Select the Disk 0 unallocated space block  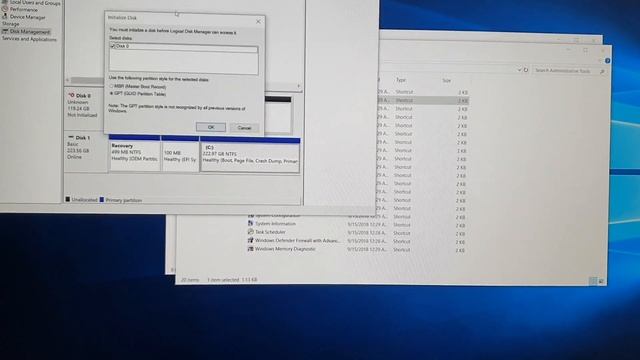tap(278, 115)
